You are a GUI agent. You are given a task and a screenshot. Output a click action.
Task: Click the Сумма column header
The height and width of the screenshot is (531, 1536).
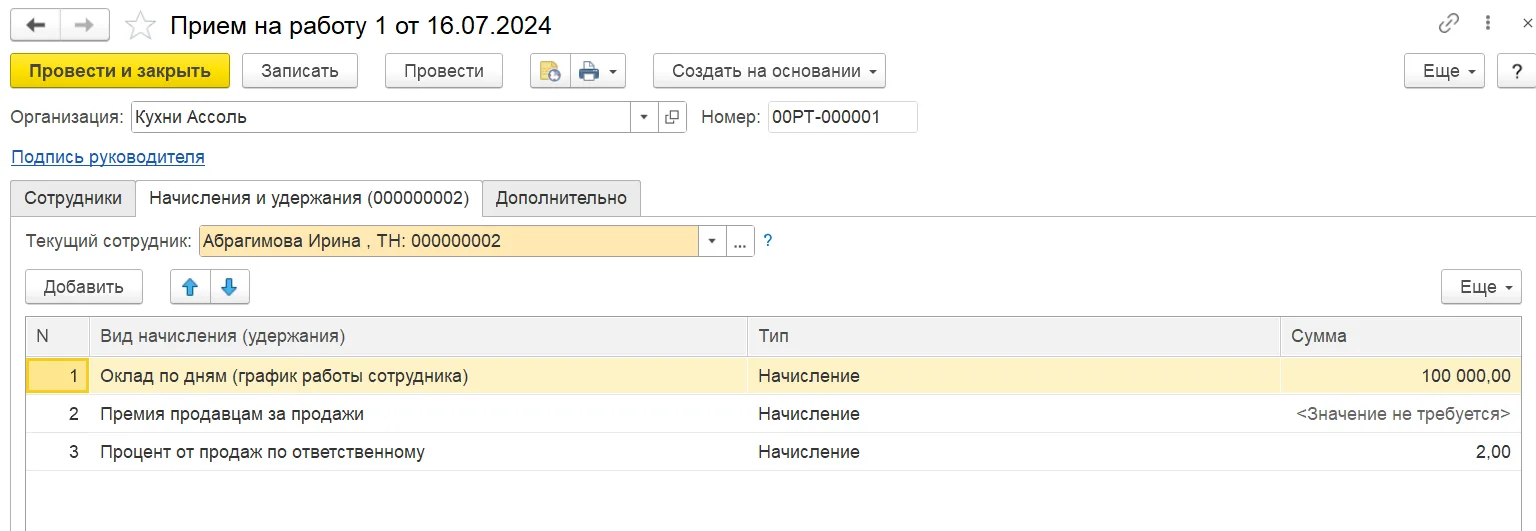[x=1401, y=337]
